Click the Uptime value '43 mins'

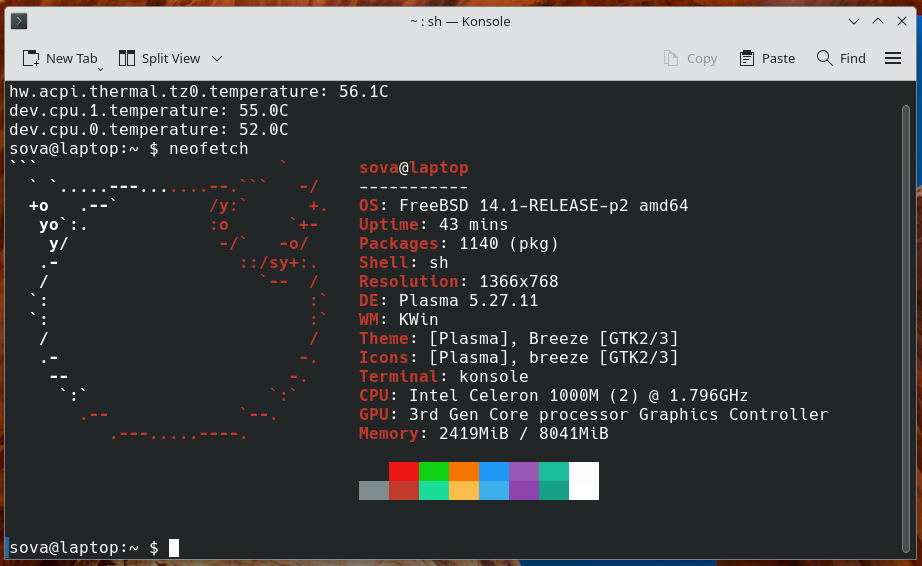(x=473, y=225)
